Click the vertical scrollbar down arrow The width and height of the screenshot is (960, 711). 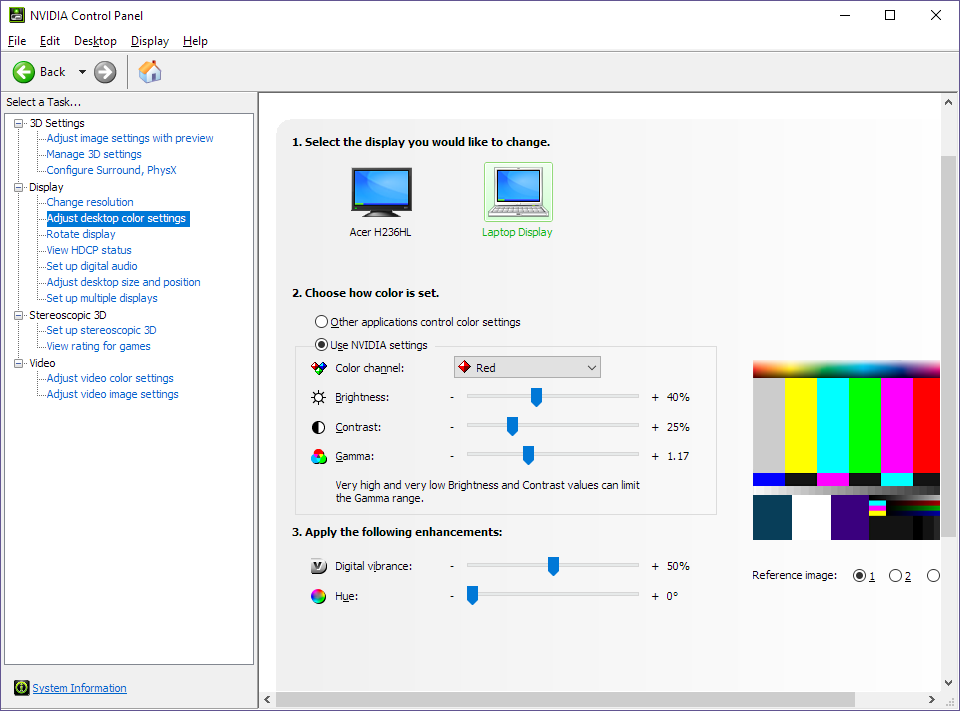pyautogui.click(x=948, y=683)
